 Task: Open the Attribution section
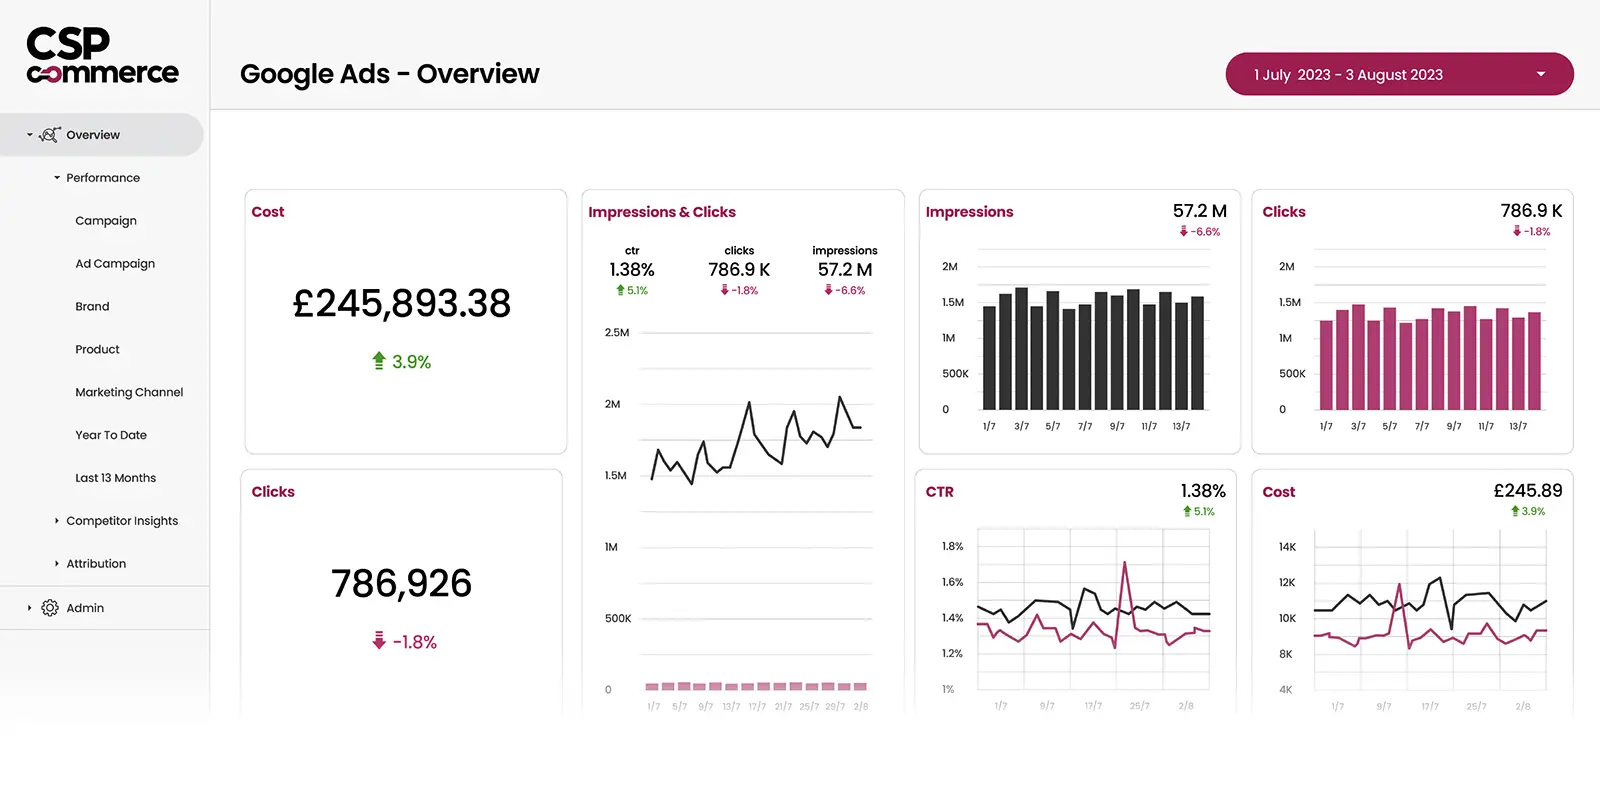96,564
